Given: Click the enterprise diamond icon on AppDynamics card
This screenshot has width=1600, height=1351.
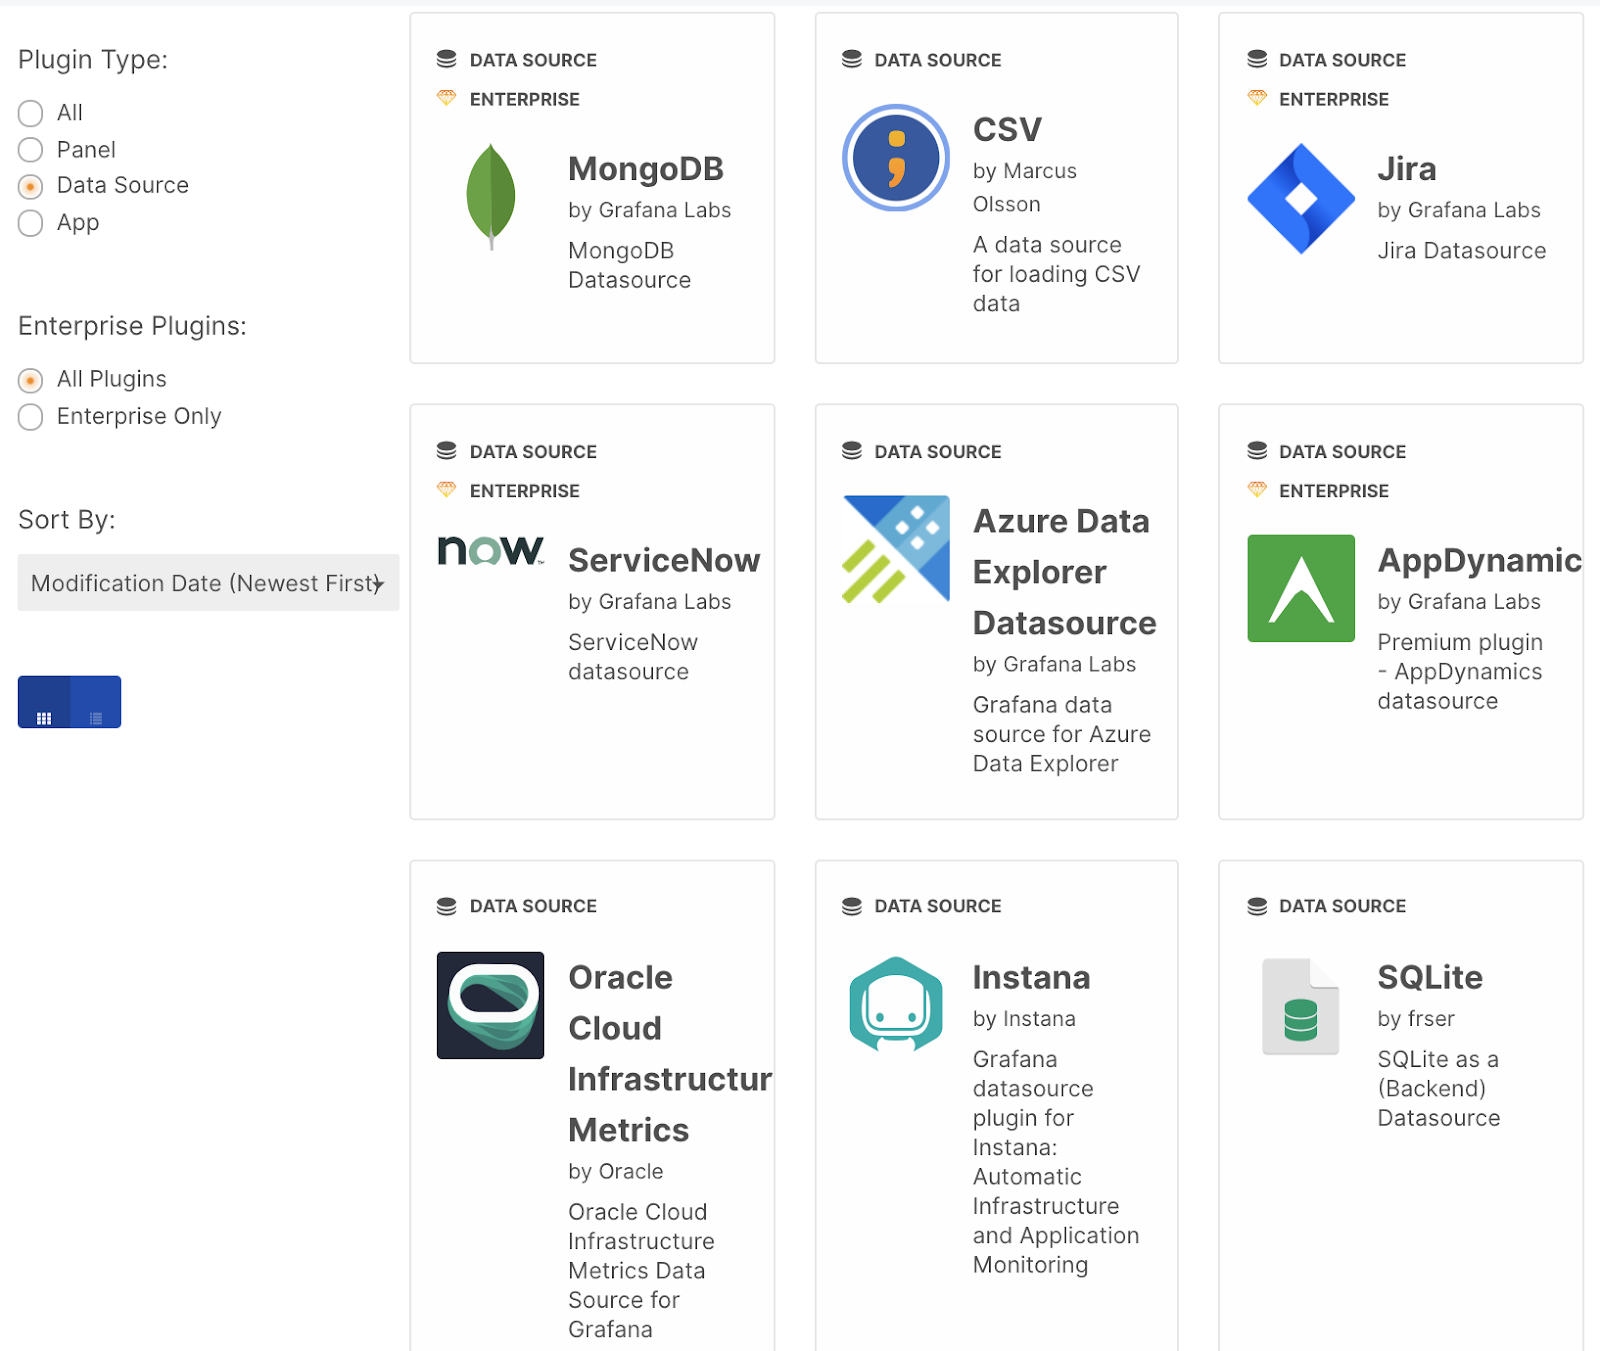Looking at the screenshot, I should pos(1257,490).
